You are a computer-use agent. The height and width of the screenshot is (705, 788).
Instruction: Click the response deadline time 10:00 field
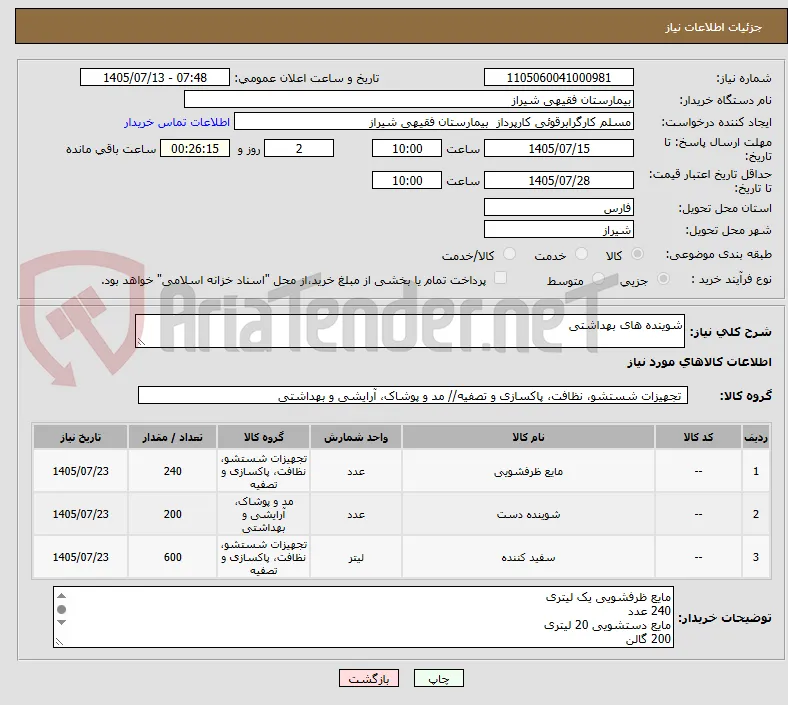point(407,148)
